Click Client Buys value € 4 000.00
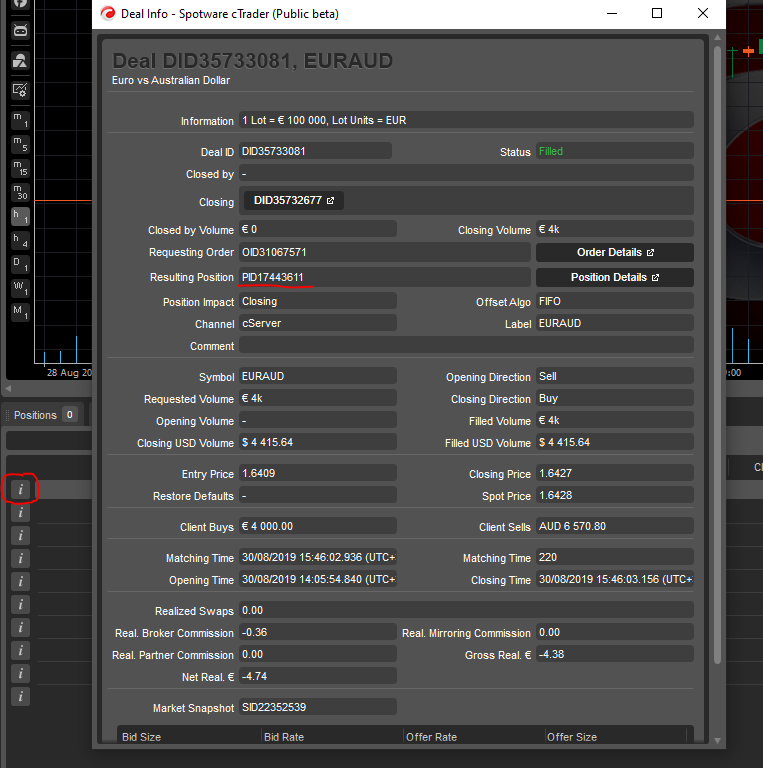The height and width of the screenshot is (768, 763). (x=318, y=526)
